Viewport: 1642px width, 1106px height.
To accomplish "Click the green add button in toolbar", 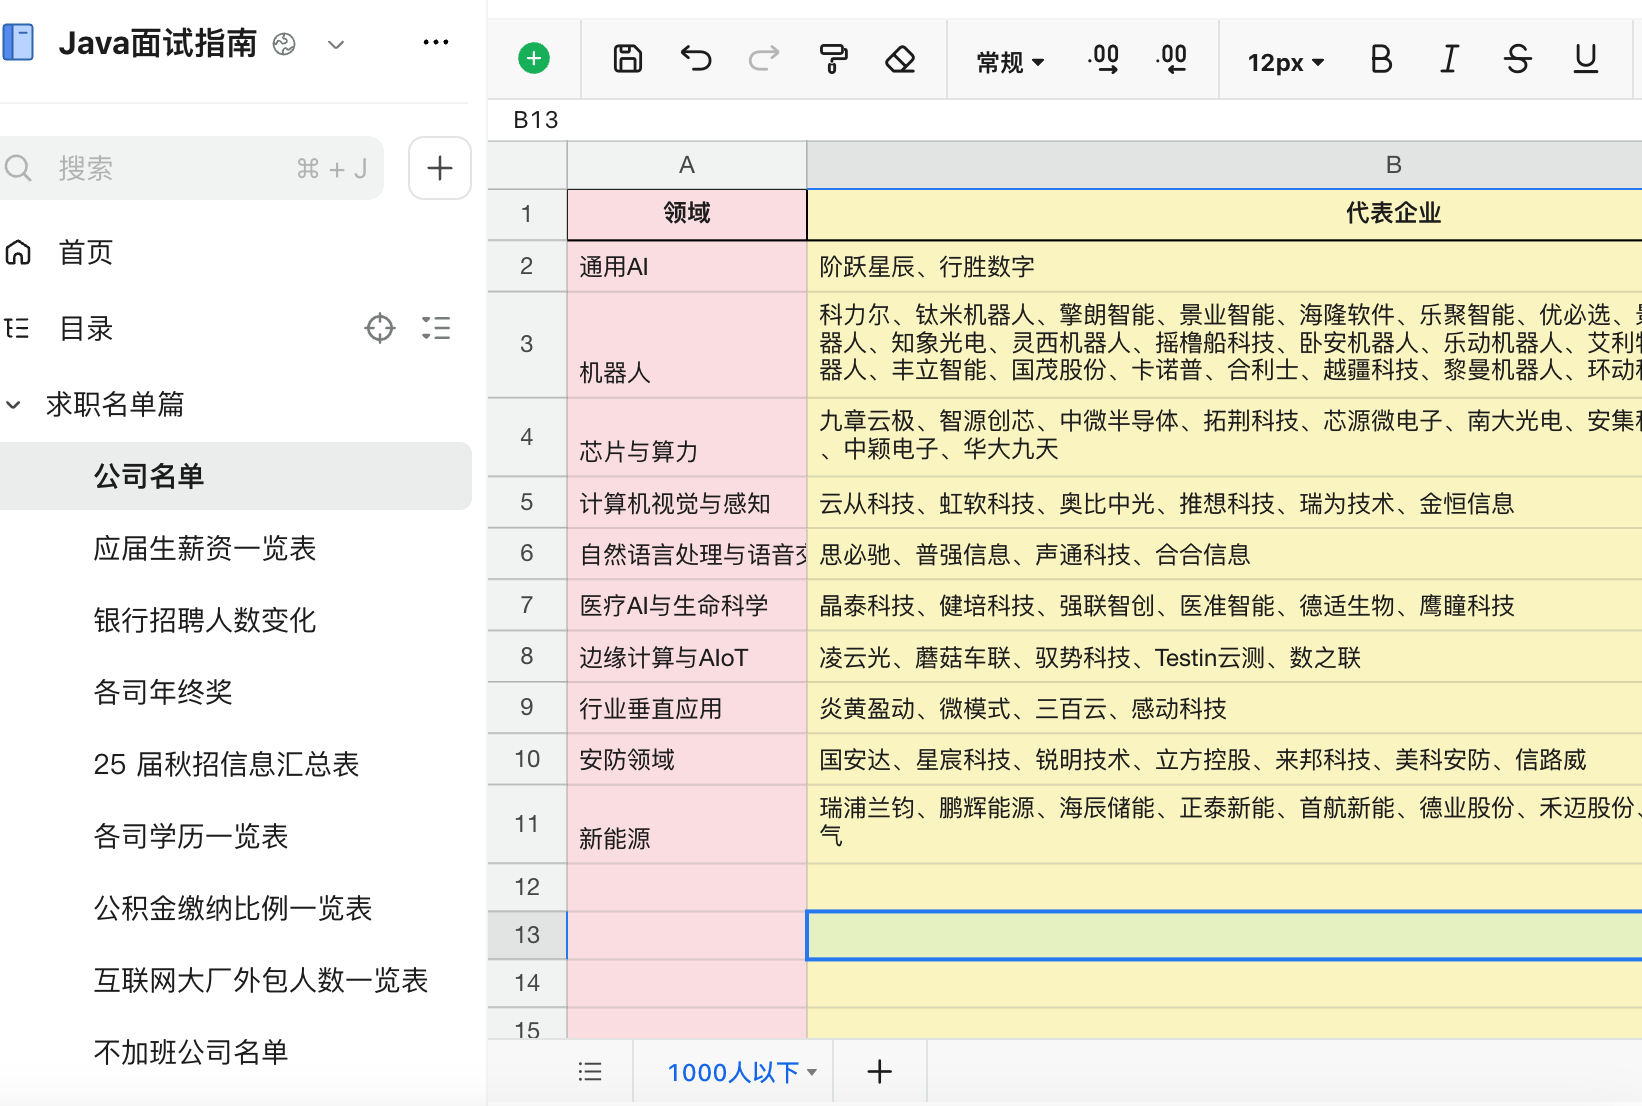I will (x=534, y=59).
